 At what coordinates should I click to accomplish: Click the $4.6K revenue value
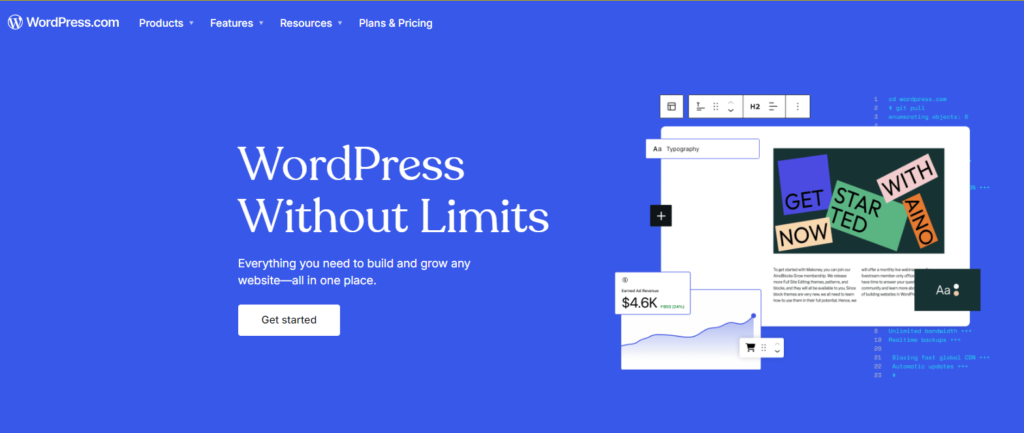(x=639, y=303)
